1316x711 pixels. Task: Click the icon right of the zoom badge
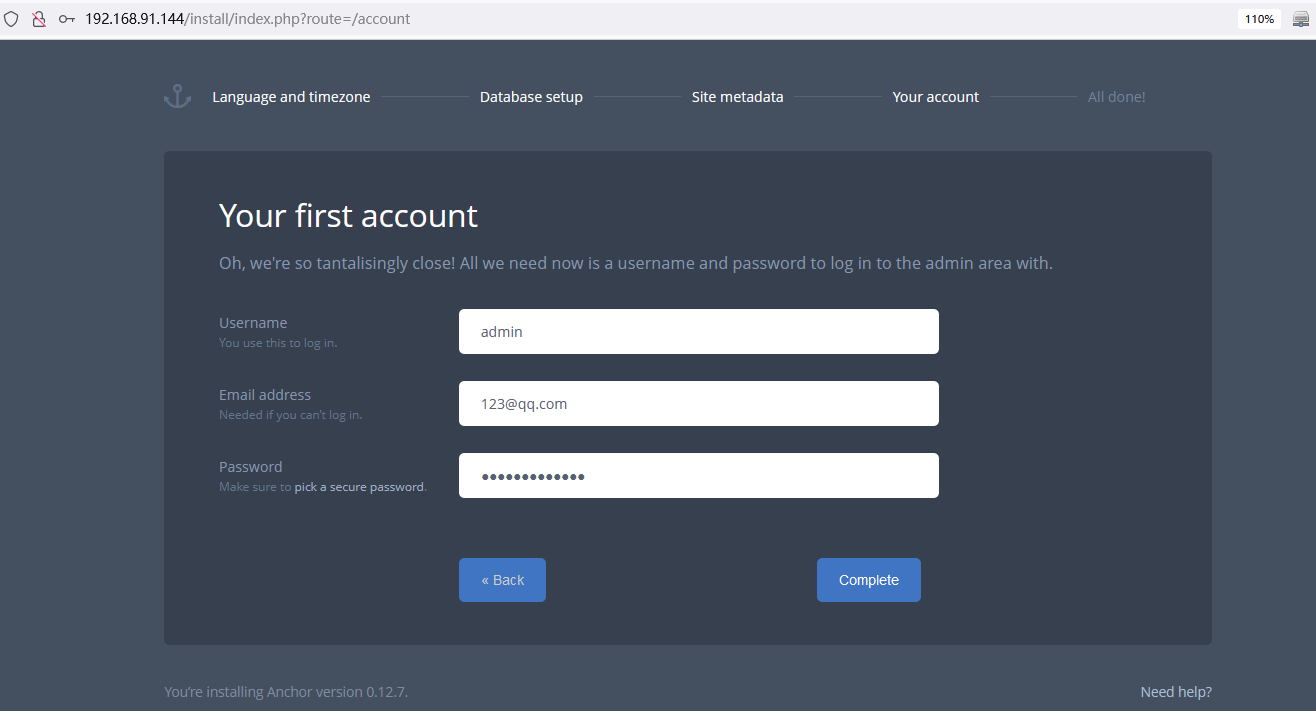(x=1301, y=19)
